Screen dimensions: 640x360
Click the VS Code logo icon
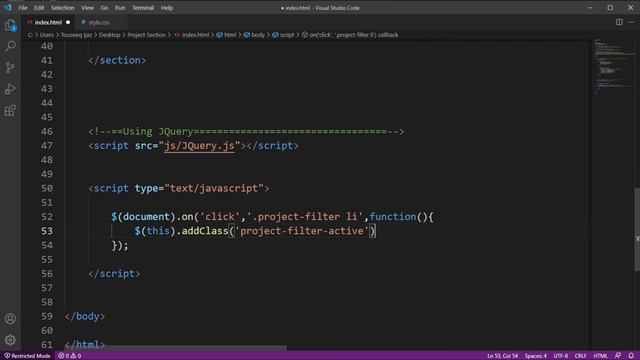8,7
